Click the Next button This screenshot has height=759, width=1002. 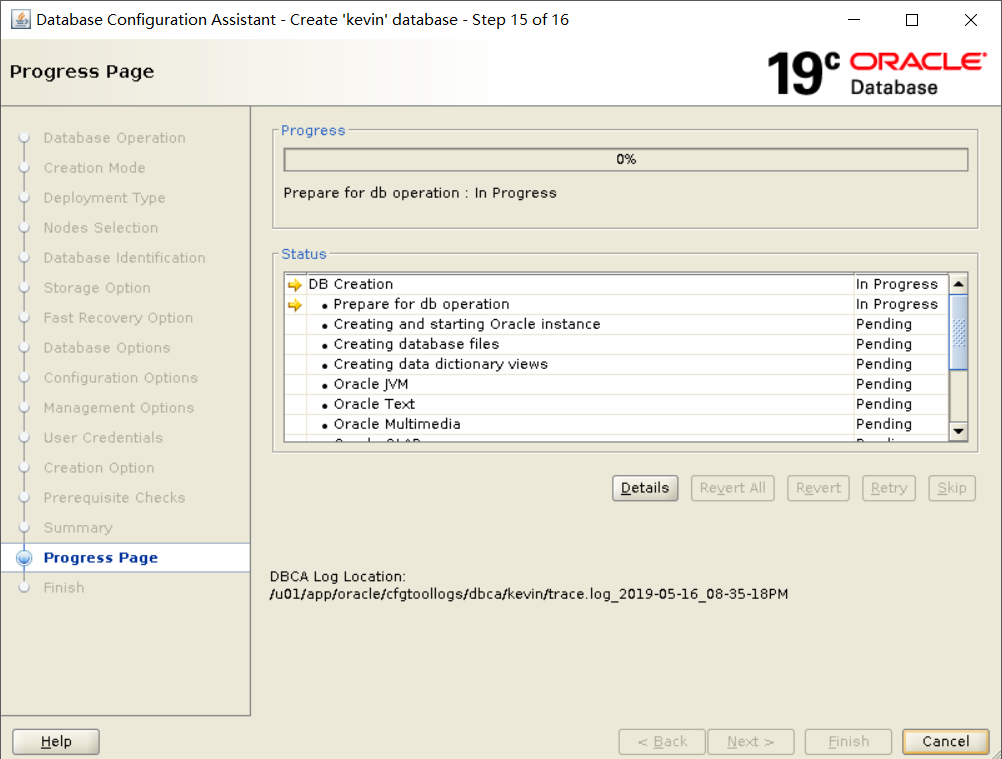click(x=751, y=742)
